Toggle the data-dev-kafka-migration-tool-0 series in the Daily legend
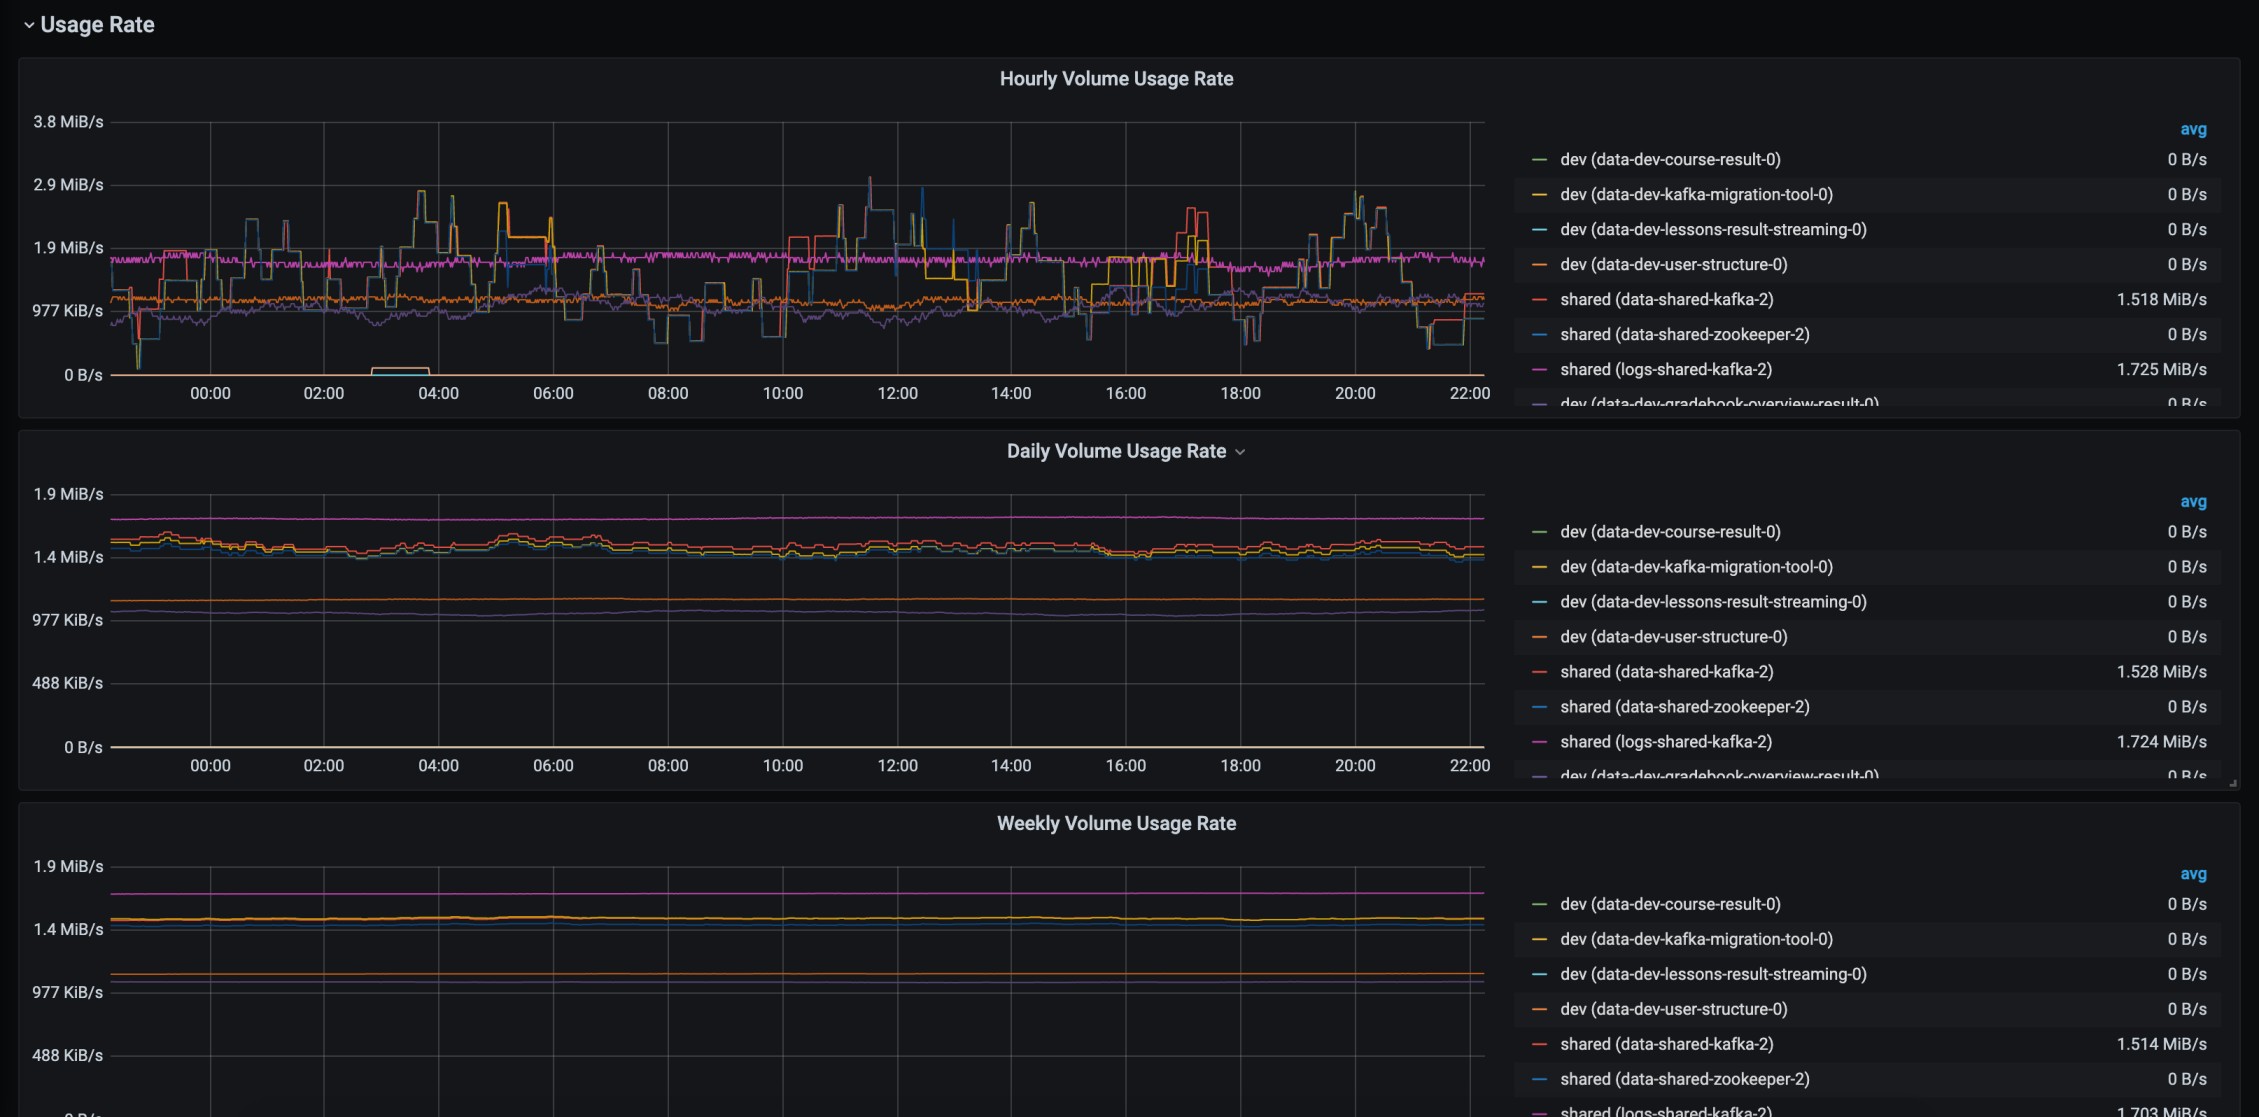 coord(1696,567)
